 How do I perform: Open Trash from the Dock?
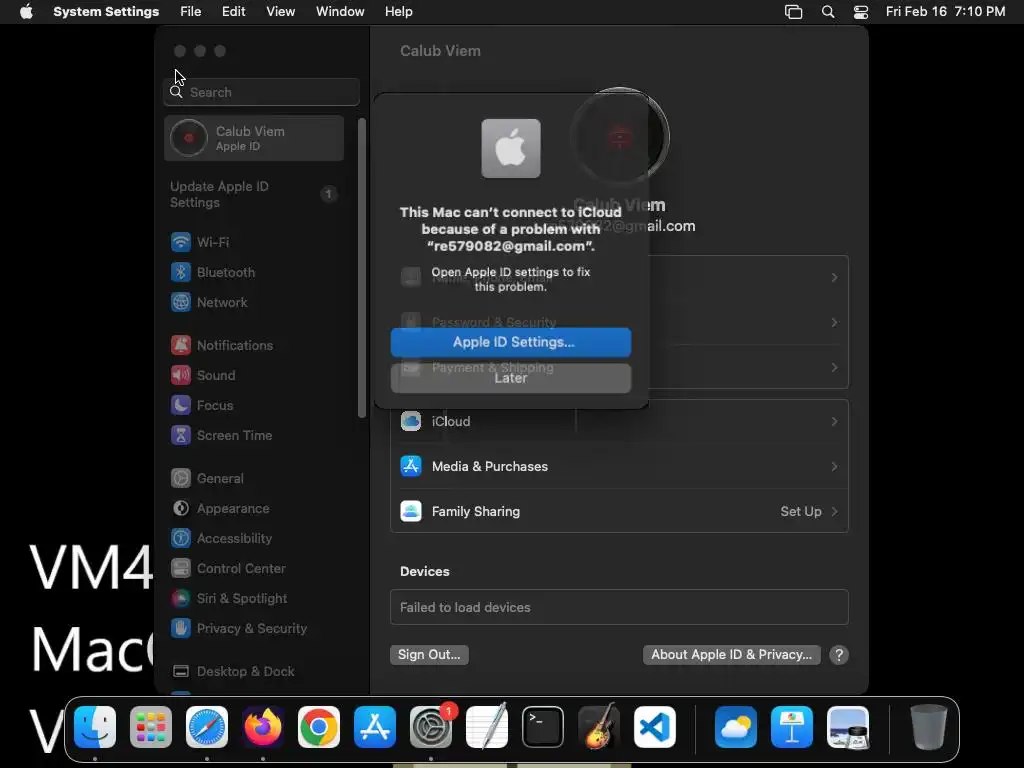click(x=929, y=727)
